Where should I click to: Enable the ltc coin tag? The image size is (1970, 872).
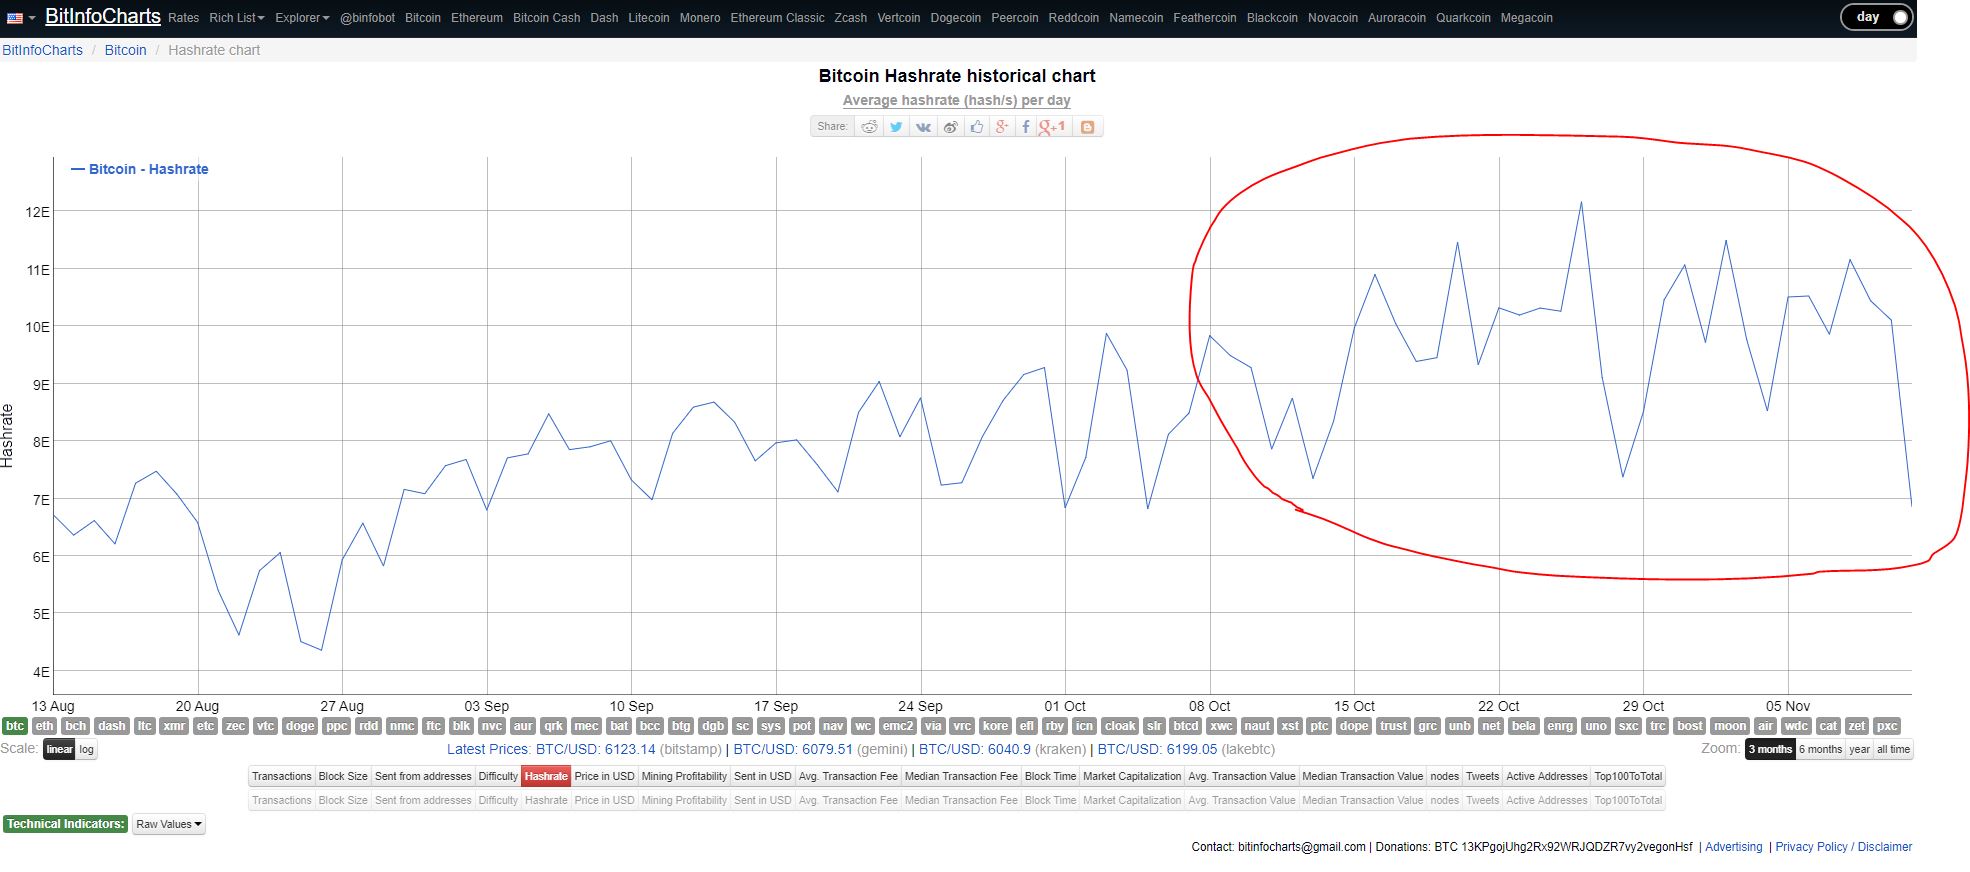[145, 726]
